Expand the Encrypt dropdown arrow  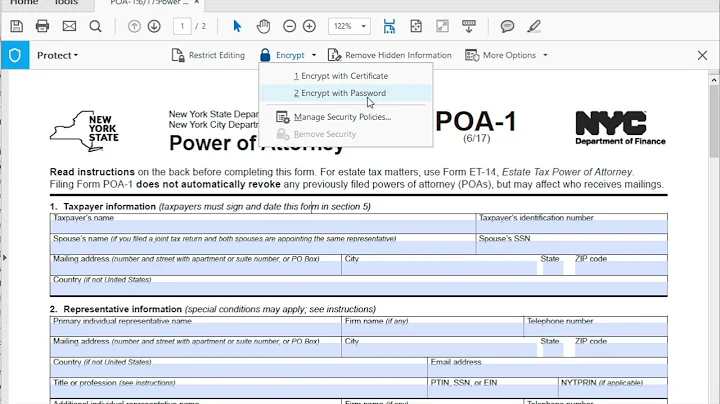pos(314,55)
